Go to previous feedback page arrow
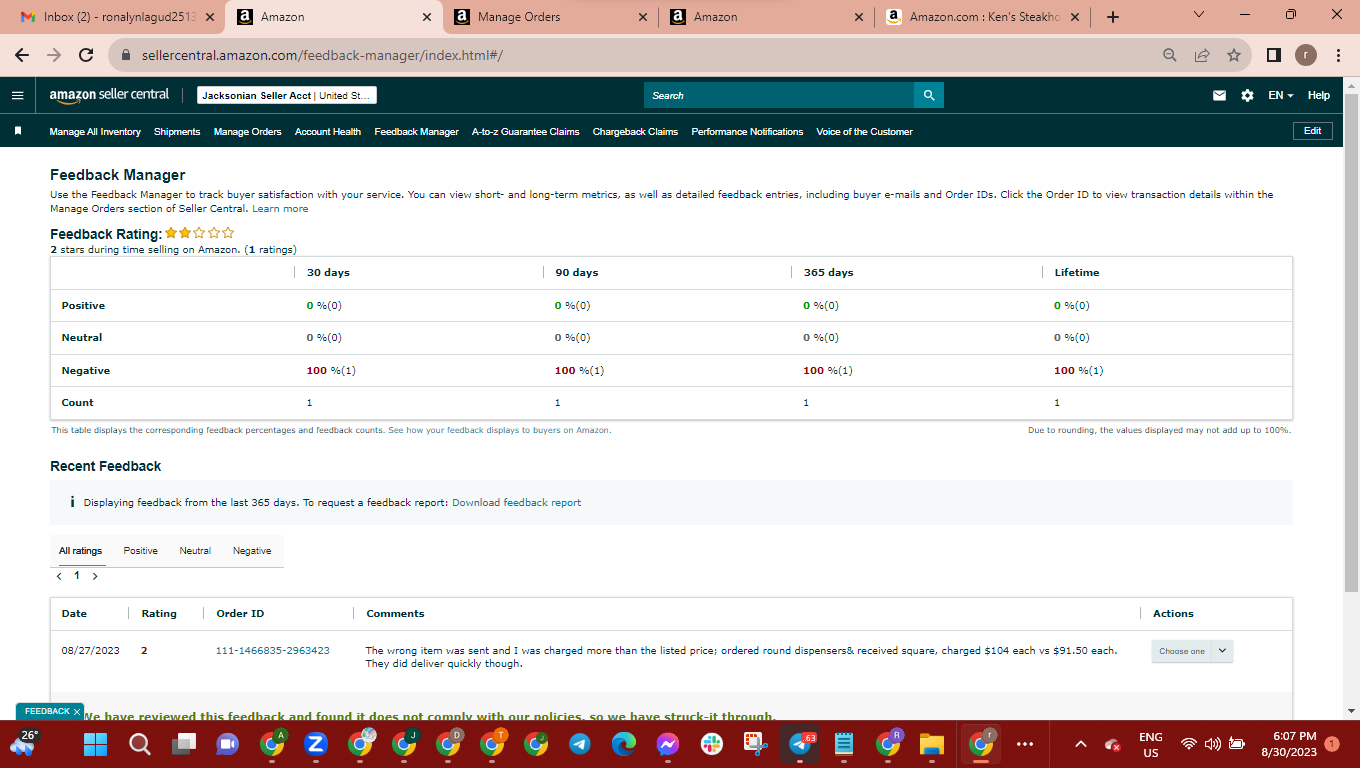The height and width of the screenshot is (768, 1360). (x=59, y=576)
